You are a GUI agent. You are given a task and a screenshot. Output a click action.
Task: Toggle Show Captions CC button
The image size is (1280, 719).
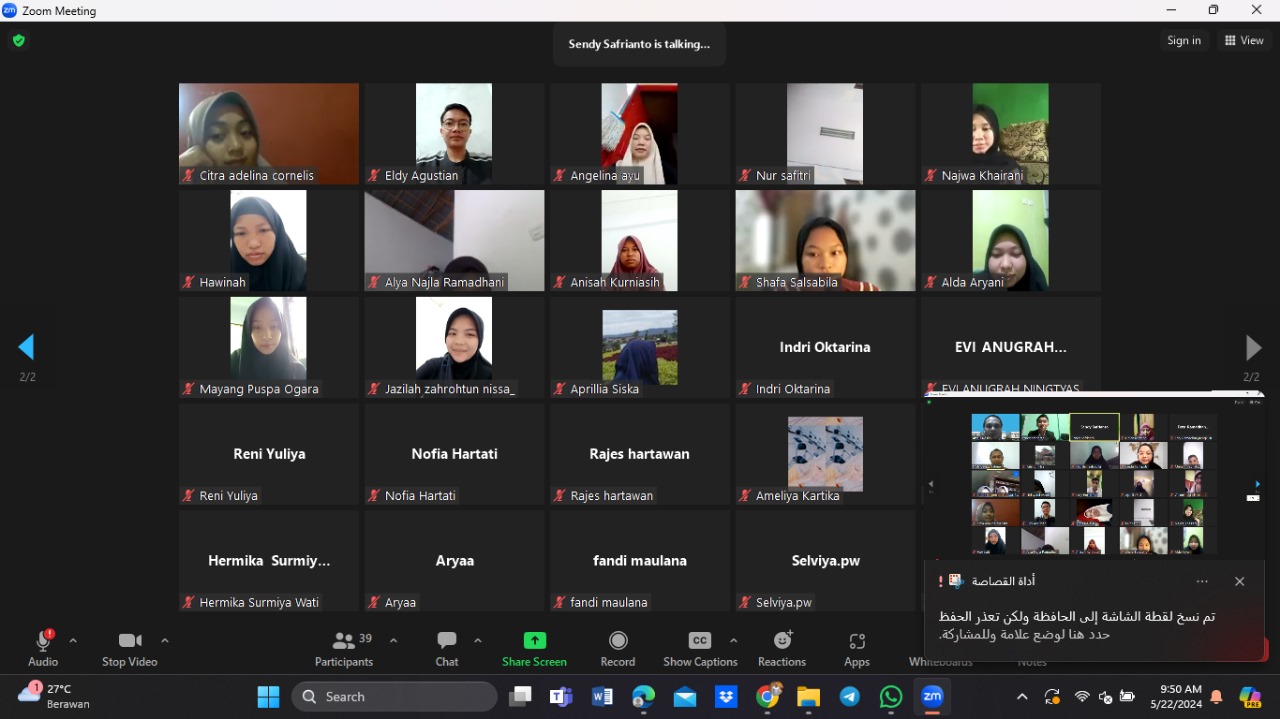(700, 648)
